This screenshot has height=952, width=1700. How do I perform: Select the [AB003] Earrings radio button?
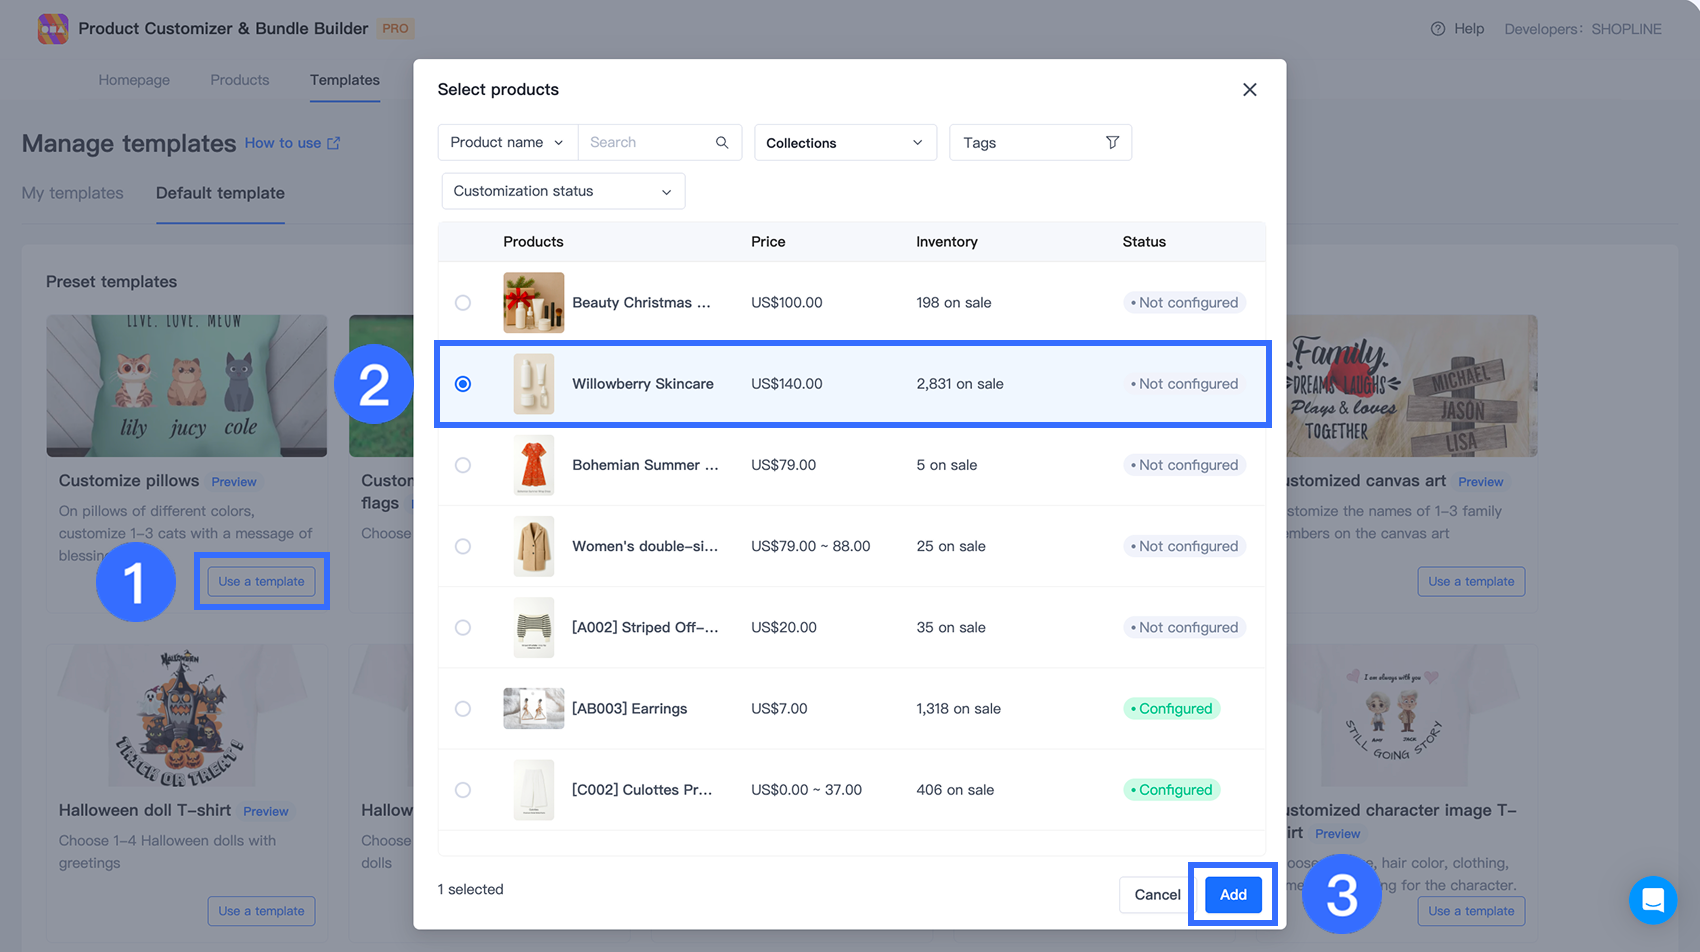[x=463, y=708]
